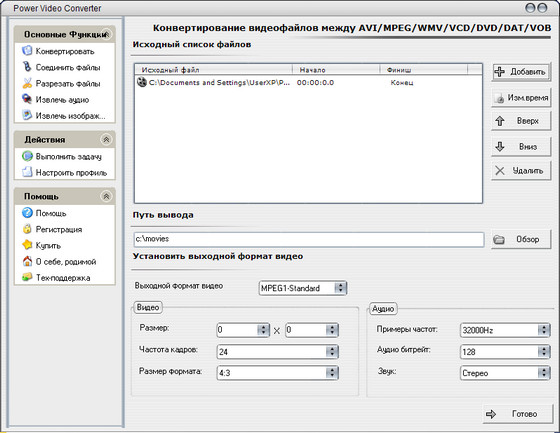Viewport: 560px width, 433px height.
Task: Open the 4:3 aspect ratio dropdown
Action: (277, 373)
